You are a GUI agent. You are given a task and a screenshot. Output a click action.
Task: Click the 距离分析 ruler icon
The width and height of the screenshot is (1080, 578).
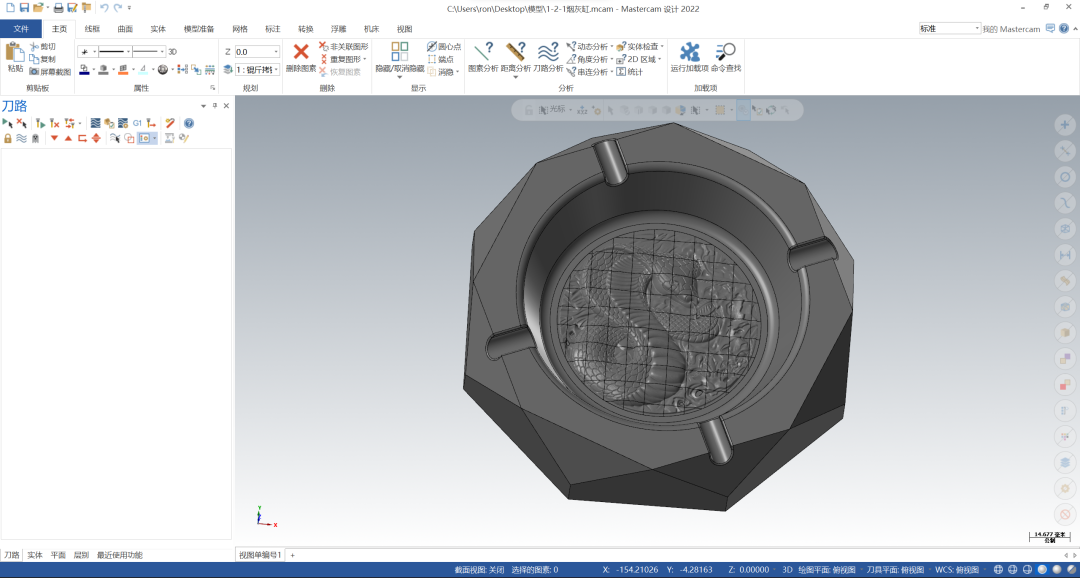515,52
